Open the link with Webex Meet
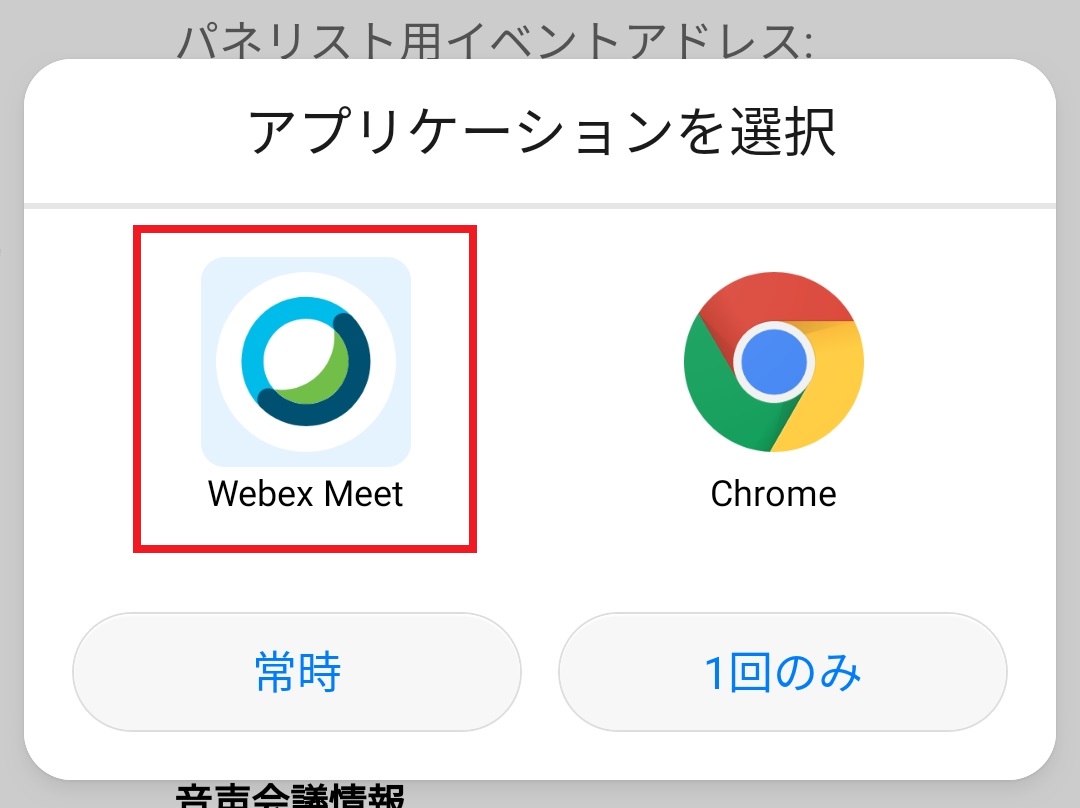The image size is (1080, 808). coord(306,390)
